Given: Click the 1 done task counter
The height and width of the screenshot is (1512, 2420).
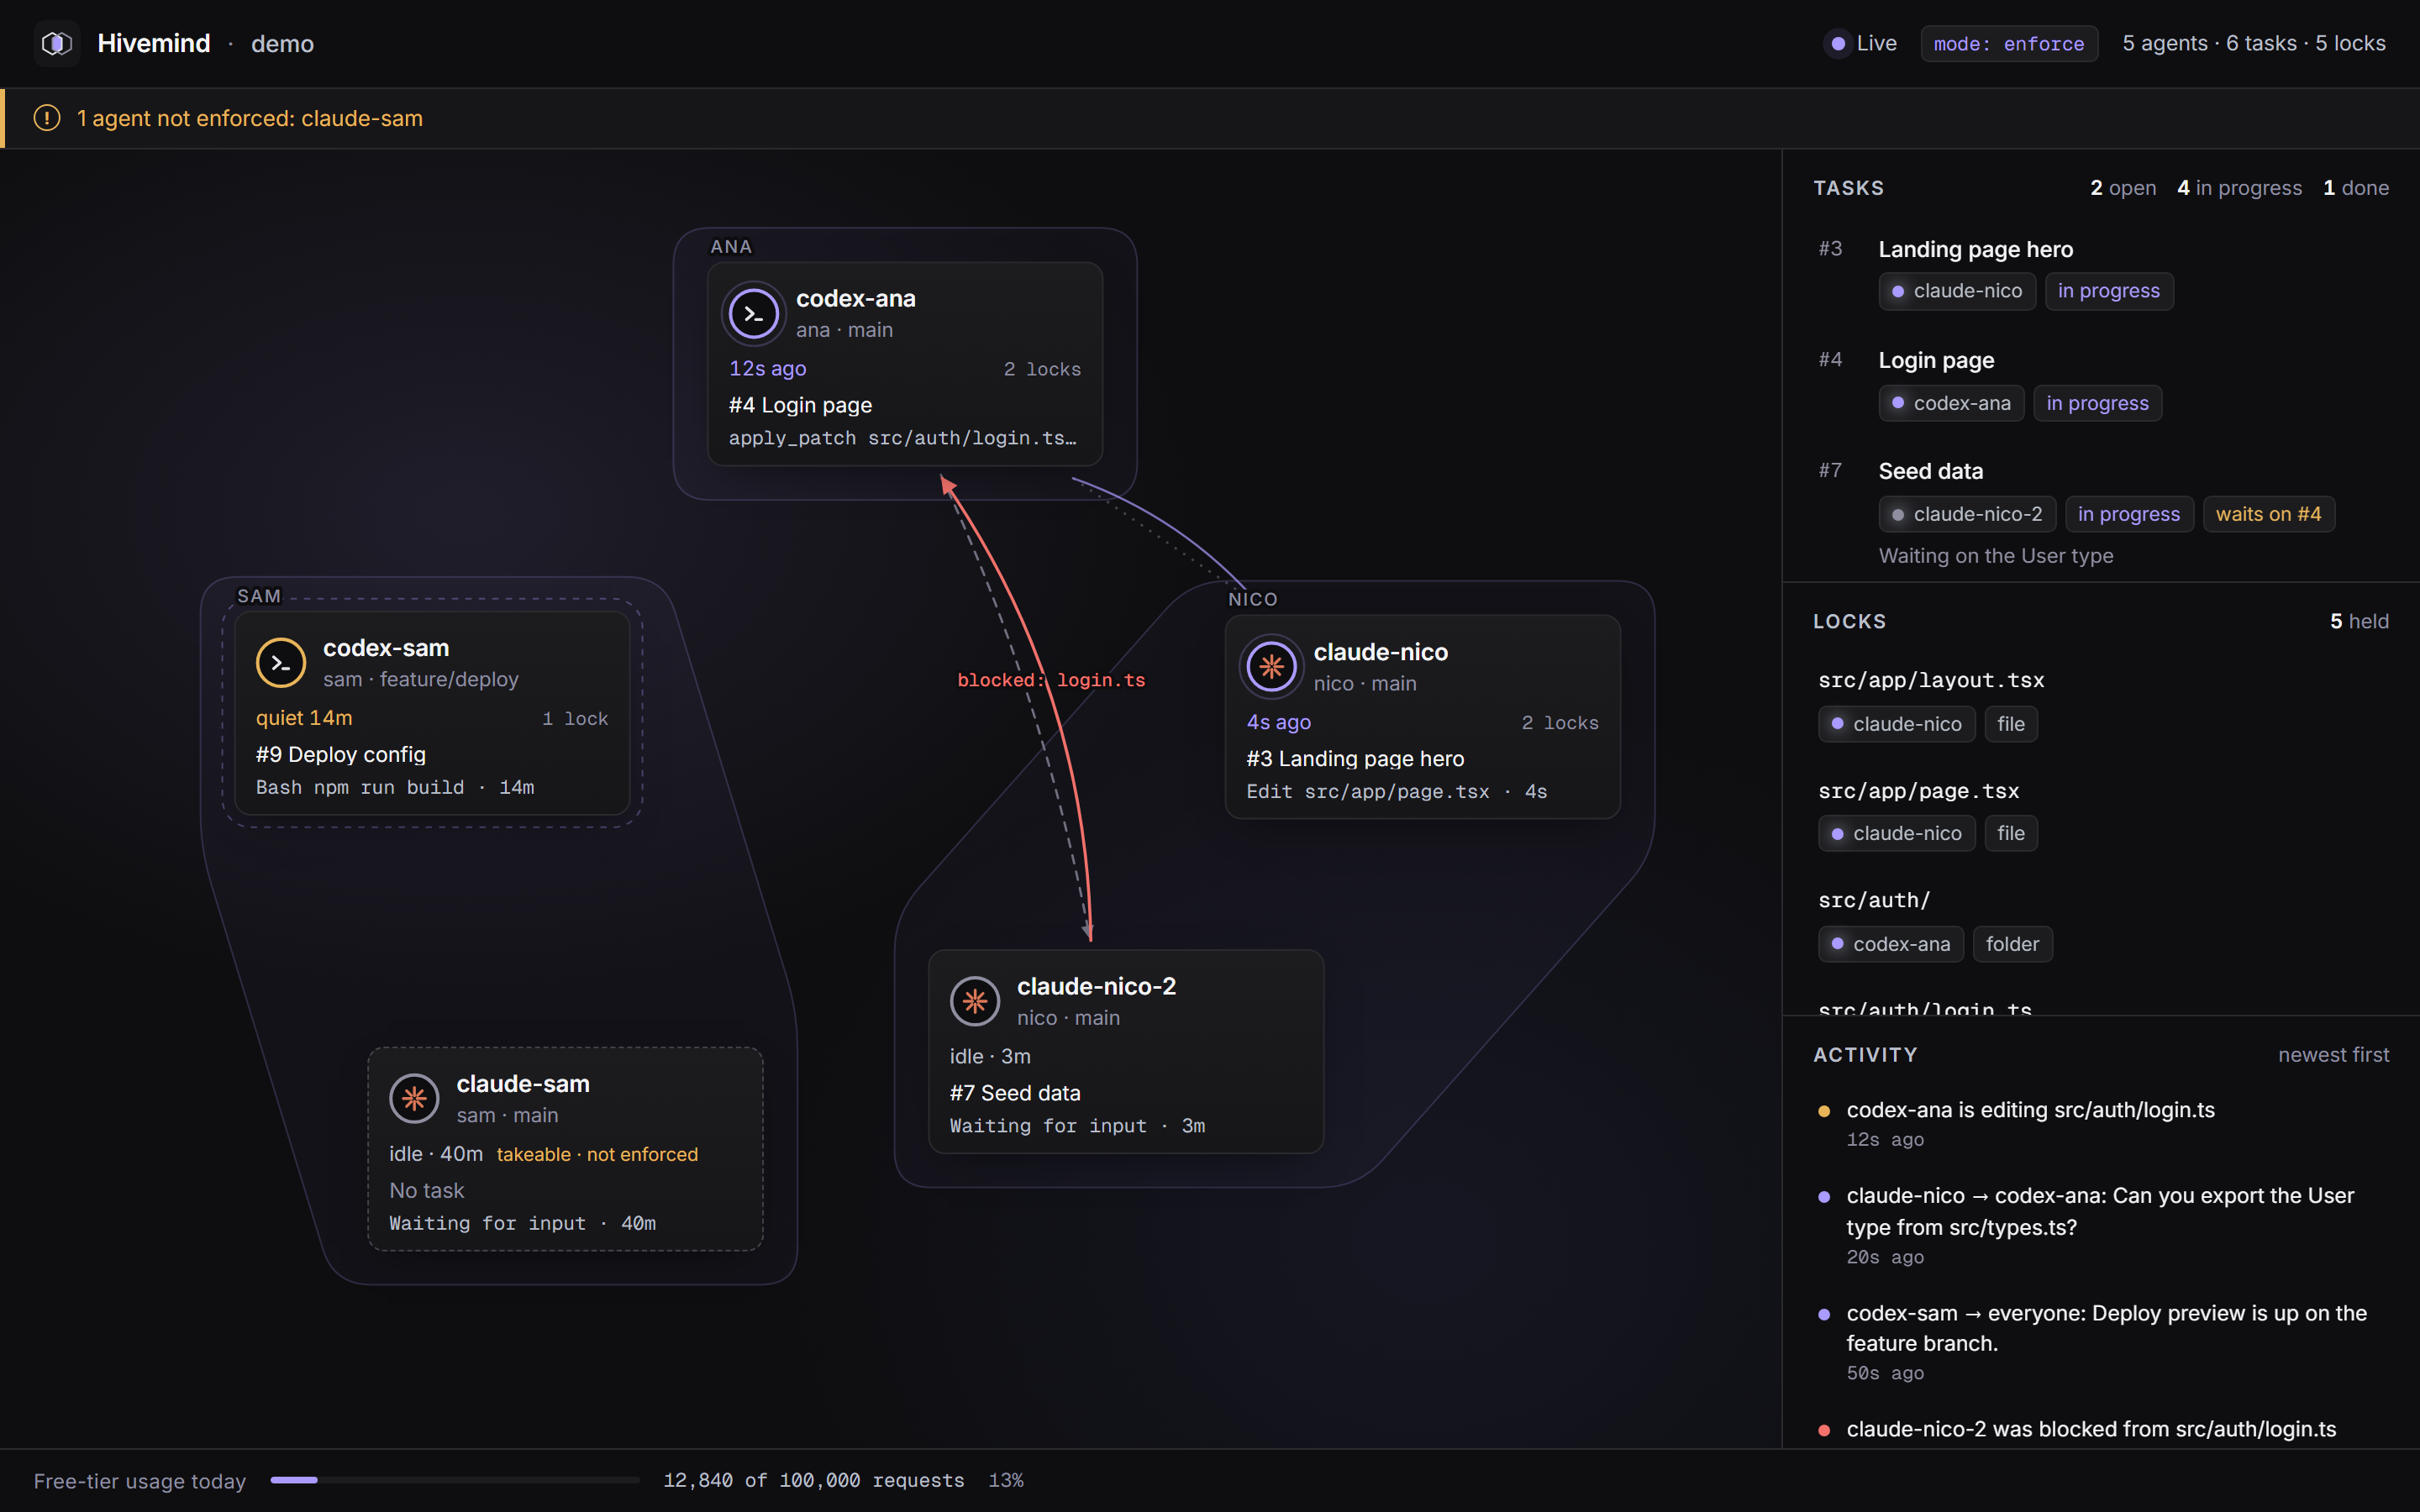Looking at the screenshot, I should [2356, 188].
